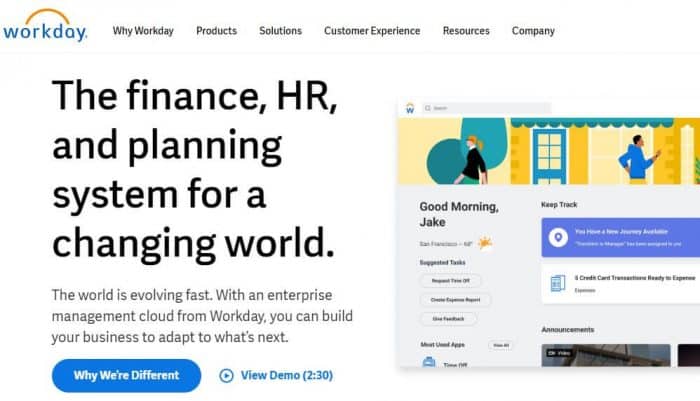Open the Products menu
700x401 pixels.
pyautogui.click(x=217, y=31)
